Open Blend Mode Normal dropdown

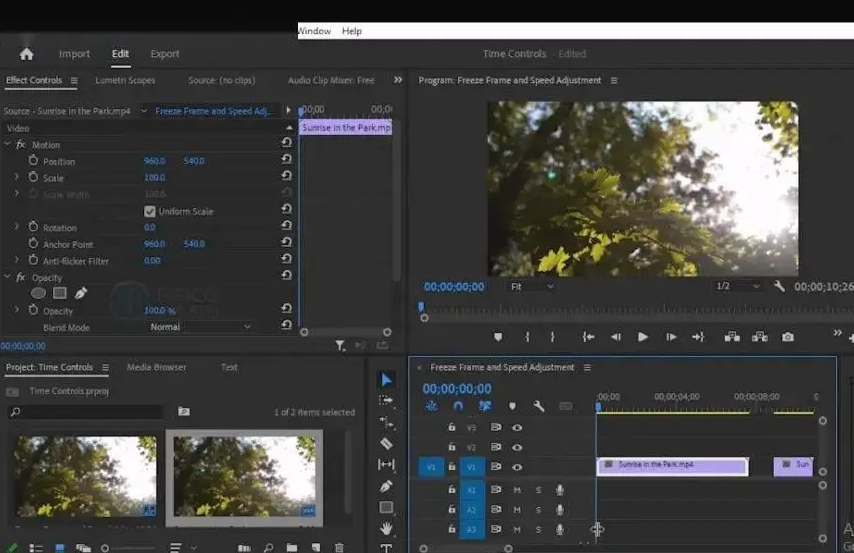(x=200, y=327)
